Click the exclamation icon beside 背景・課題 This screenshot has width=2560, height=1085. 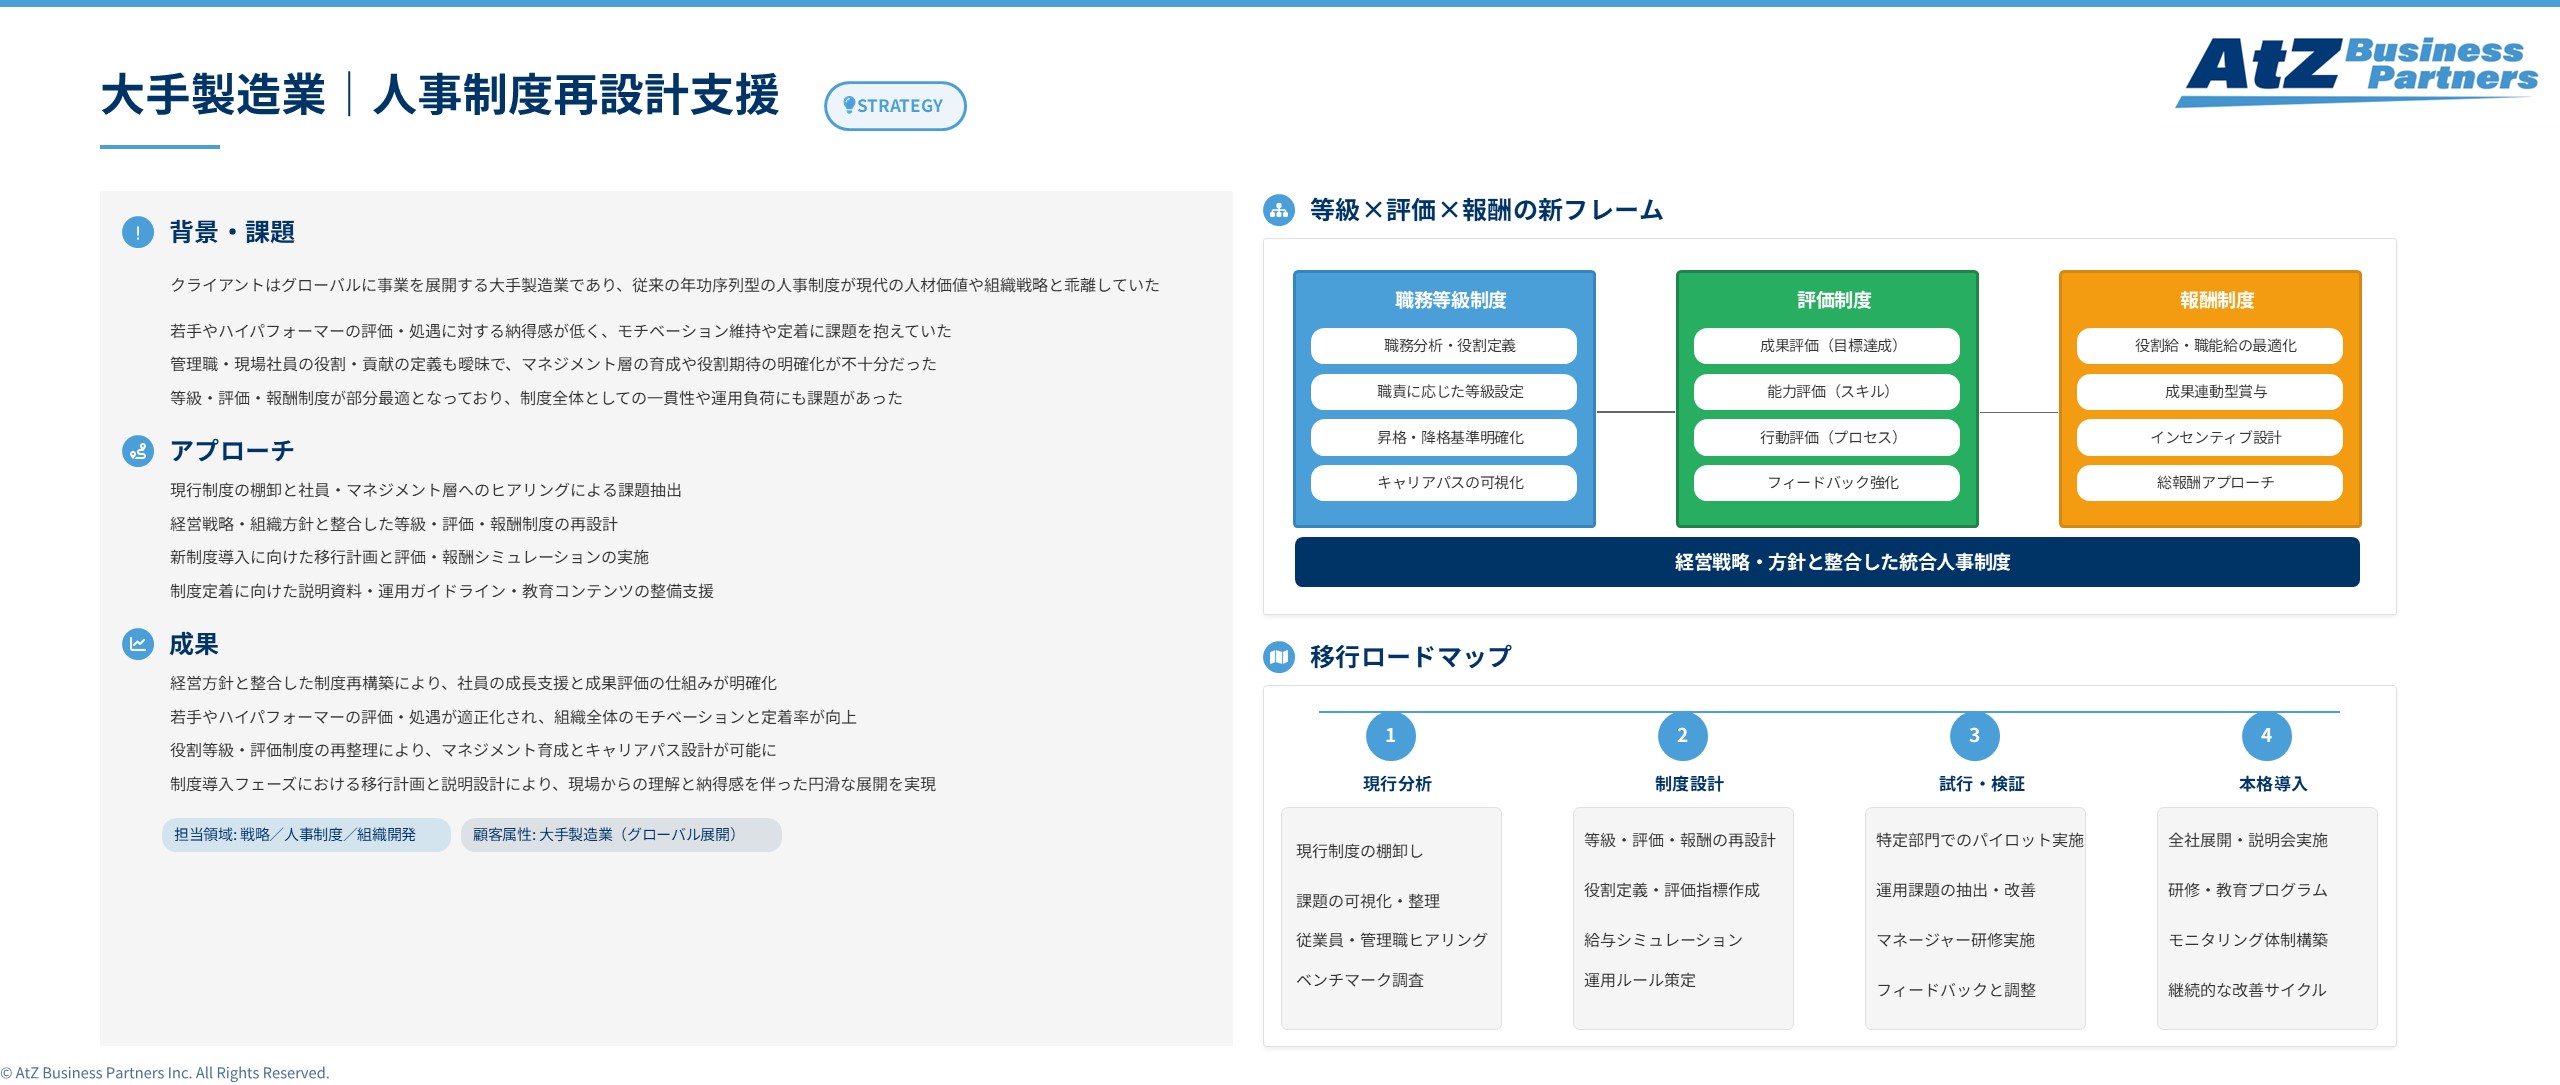pos(138,233)
